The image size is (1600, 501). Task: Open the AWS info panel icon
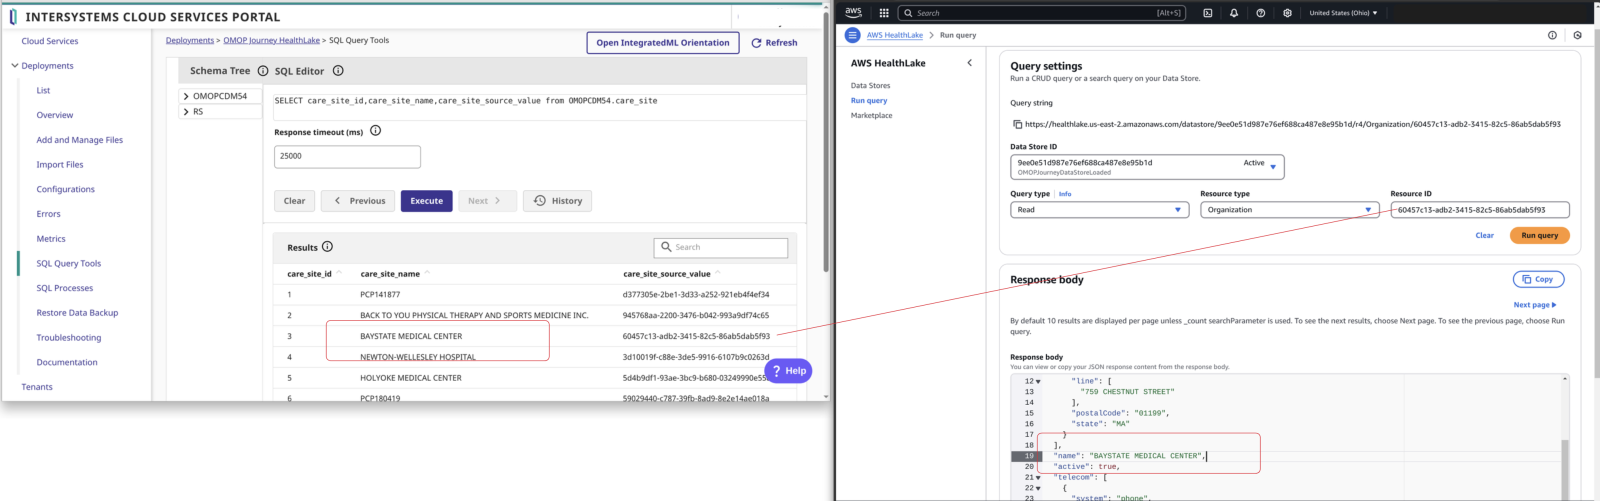pos(1552,35)
